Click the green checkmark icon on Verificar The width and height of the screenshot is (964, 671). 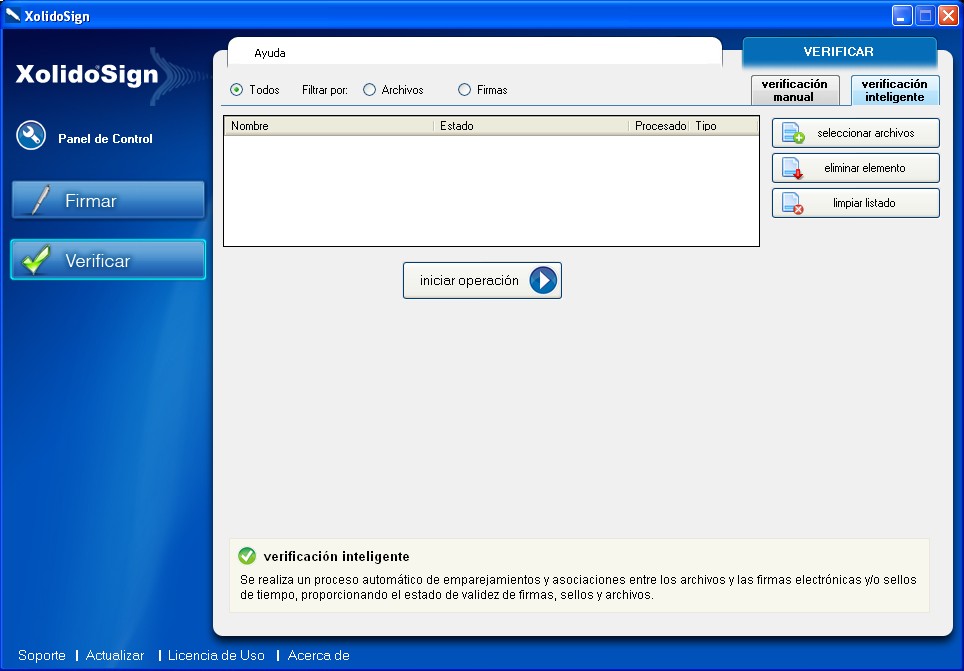coord(36,260)
